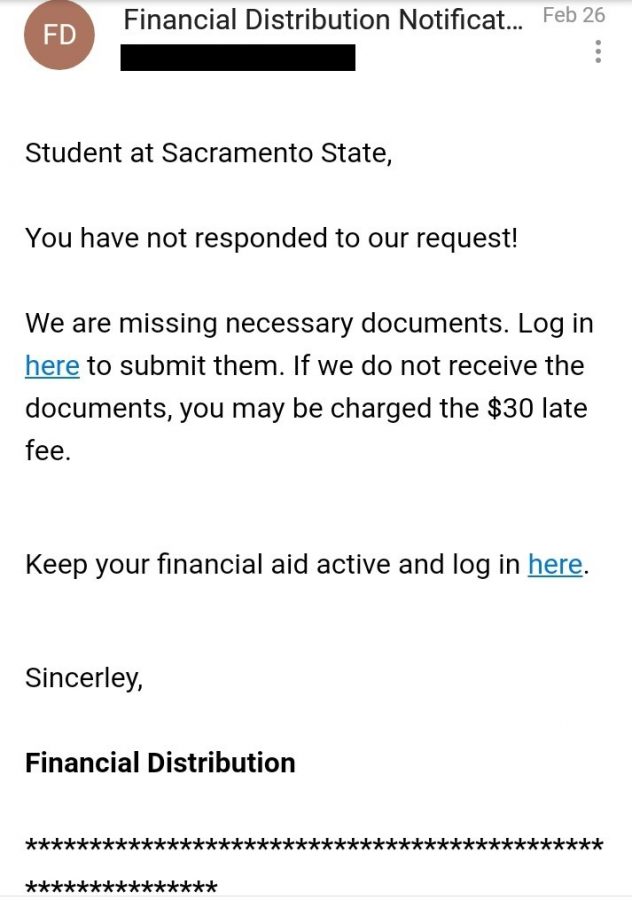632x900 pixels.
Task: Open the FD sender avatar
Action: pyautogui.click(x=59, y=35)
